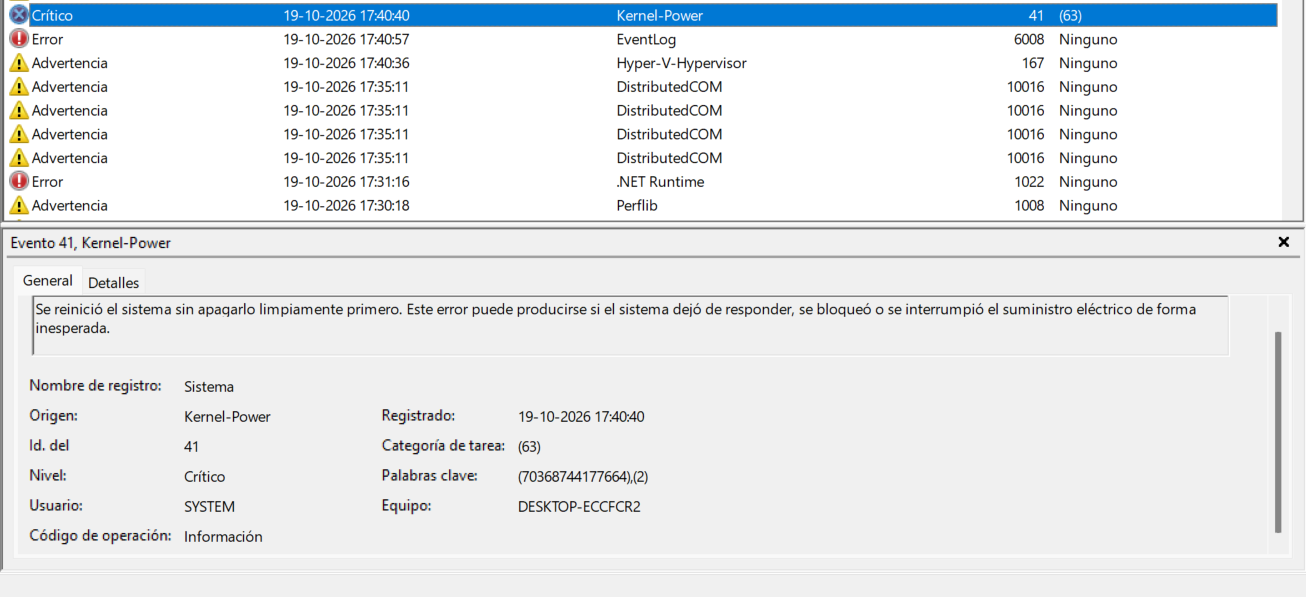1306x597 pixels.
Task: Click the "Código de operación:" label
Action: pos(100,536)
